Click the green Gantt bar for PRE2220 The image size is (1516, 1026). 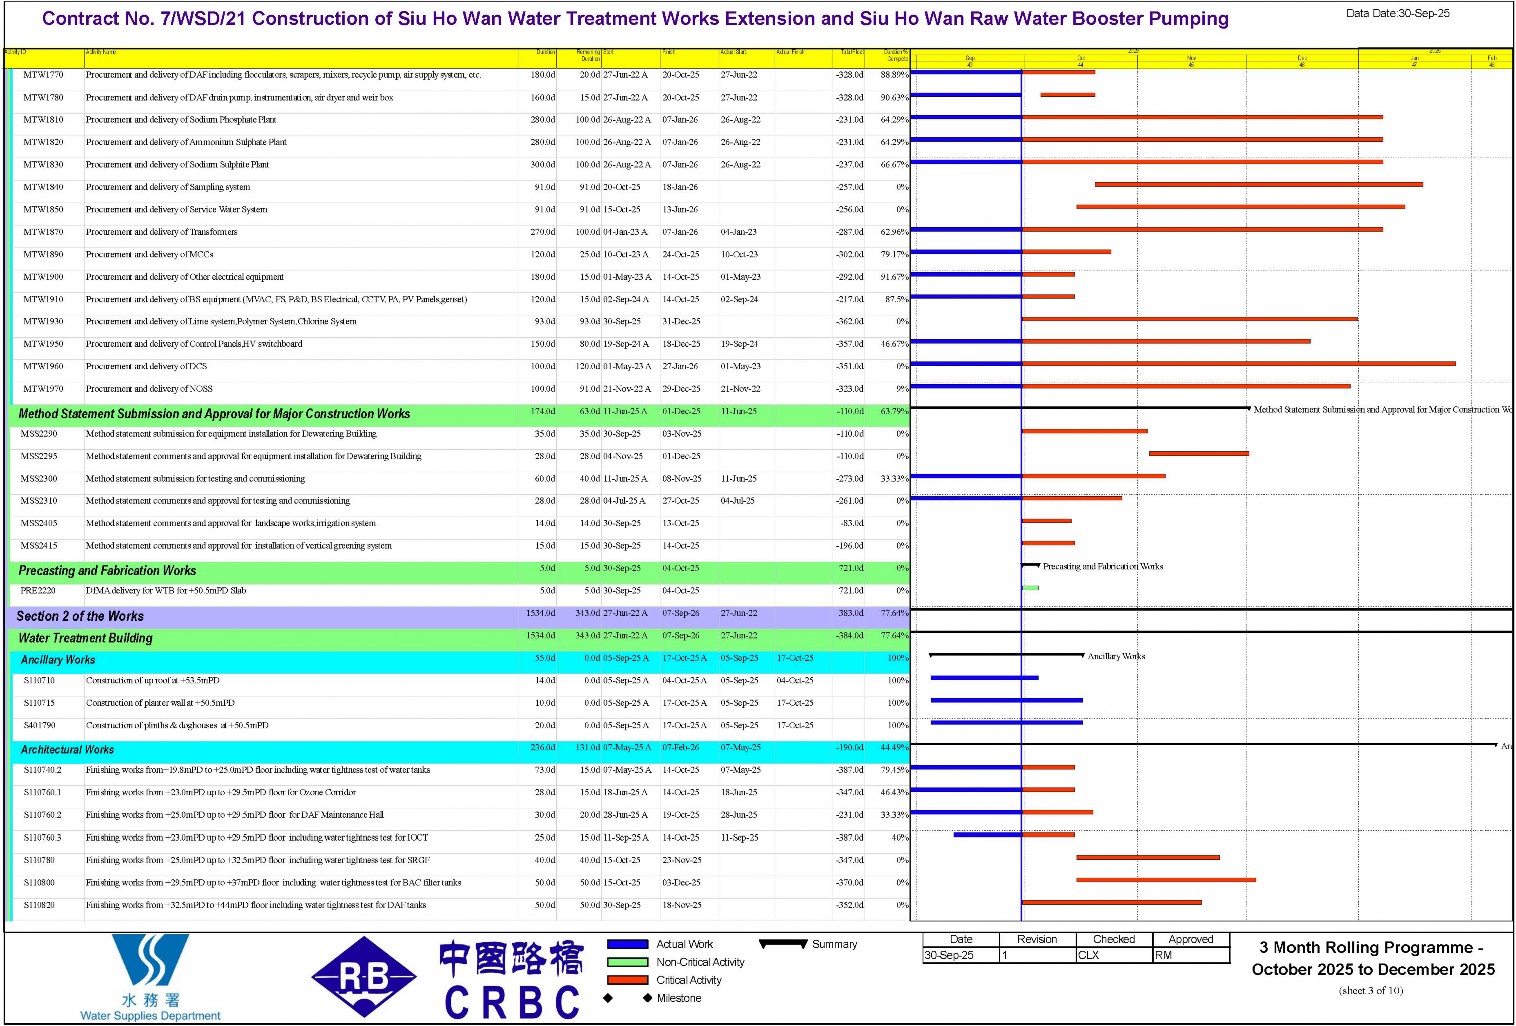point(1030,588)
